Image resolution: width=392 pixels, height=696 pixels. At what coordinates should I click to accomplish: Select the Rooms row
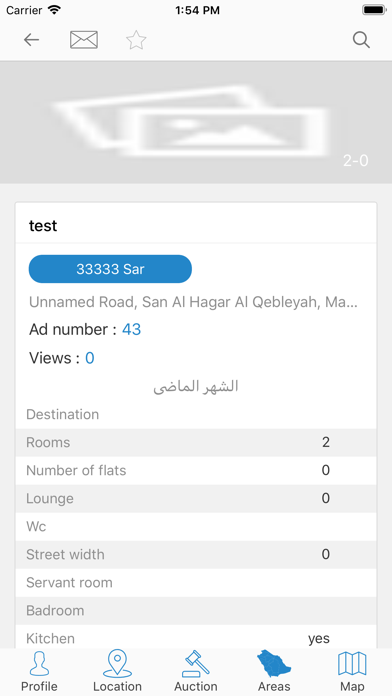196,443
